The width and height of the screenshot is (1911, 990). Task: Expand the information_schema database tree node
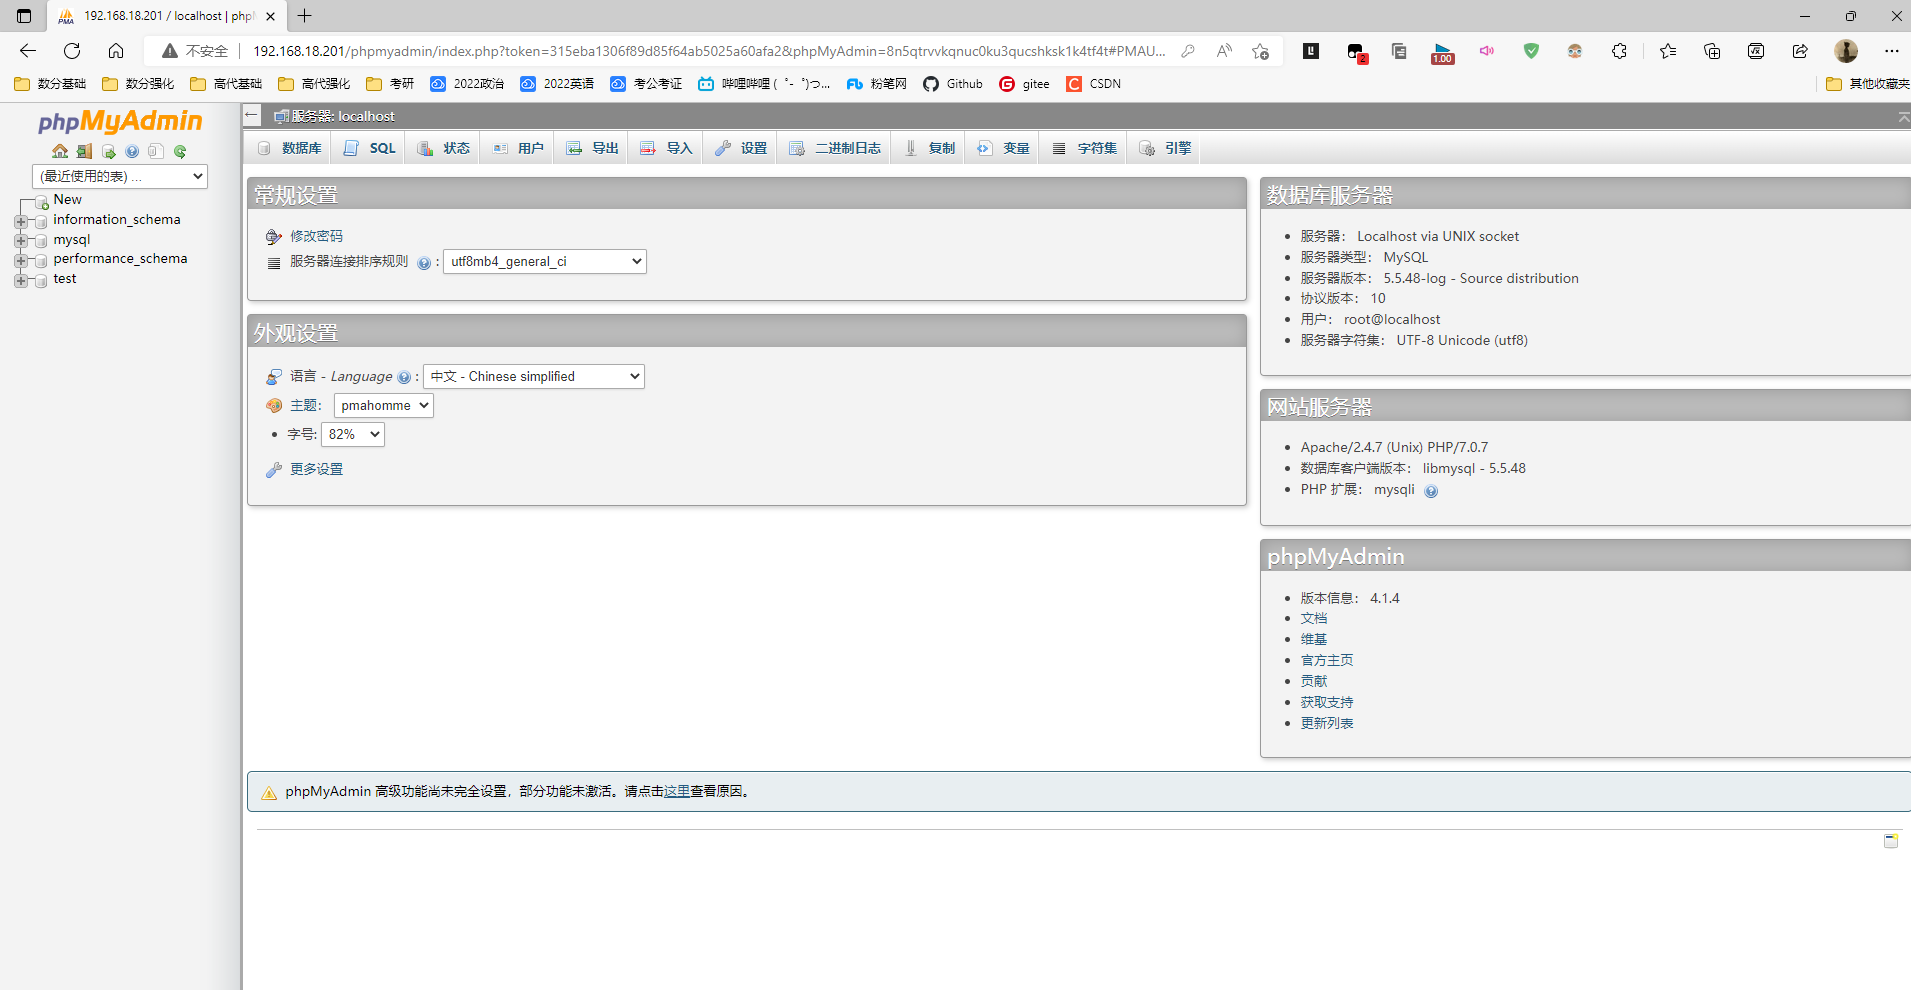coord(21,221)
